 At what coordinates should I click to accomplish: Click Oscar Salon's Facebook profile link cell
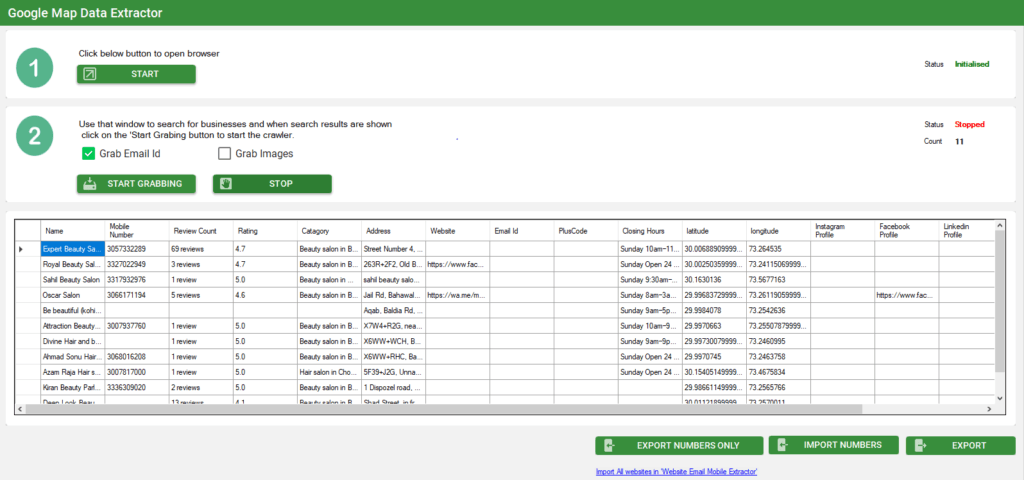click(906, 295)
